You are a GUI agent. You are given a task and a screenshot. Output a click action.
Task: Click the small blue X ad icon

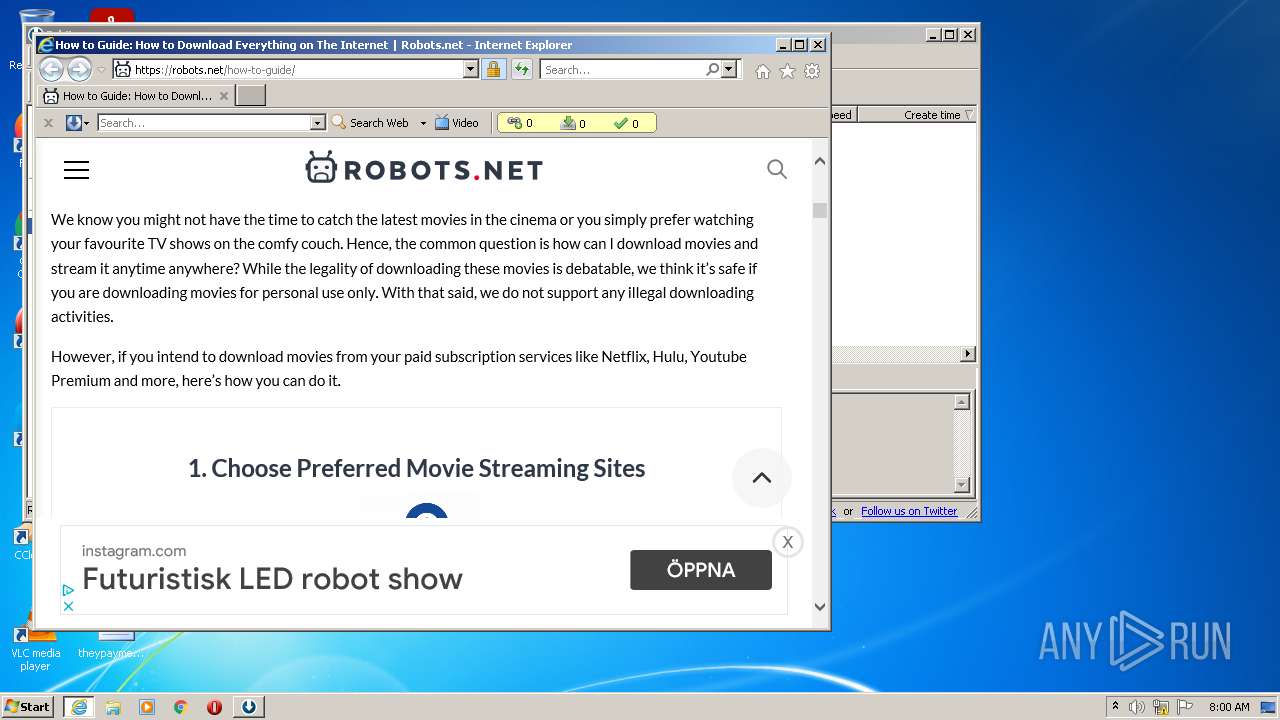(68, 606)
